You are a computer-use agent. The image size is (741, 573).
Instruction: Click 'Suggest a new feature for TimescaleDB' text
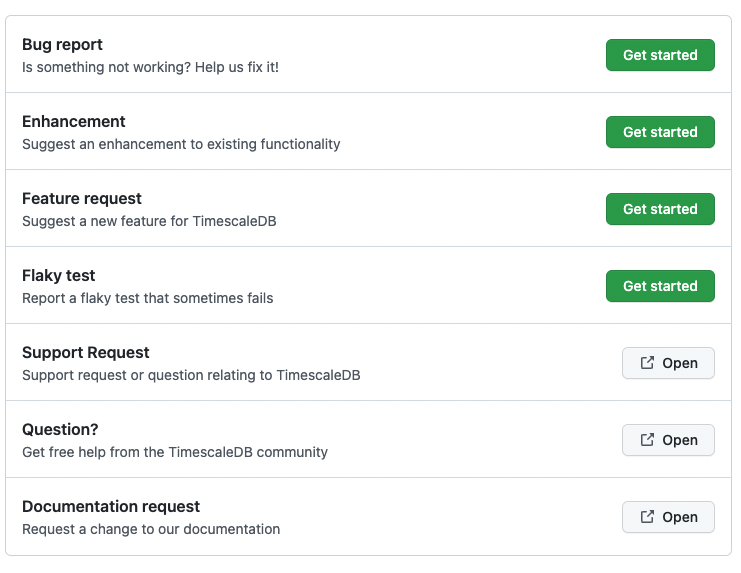pos(149,221)
